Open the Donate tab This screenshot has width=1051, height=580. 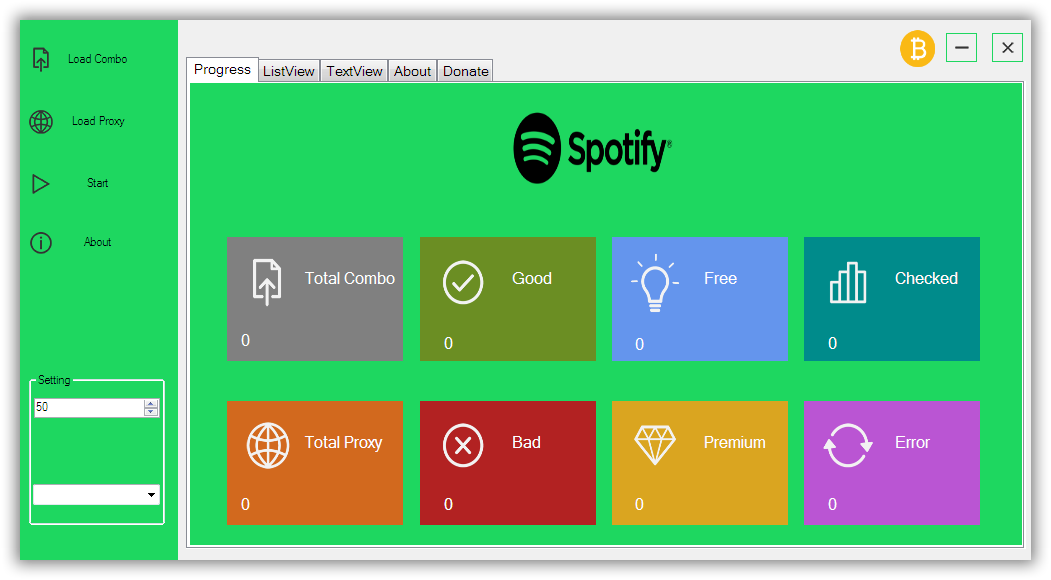[x=466, y=71]
